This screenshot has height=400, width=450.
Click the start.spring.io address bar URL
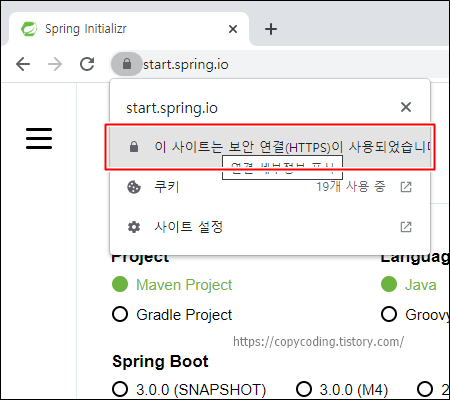click(x=186, y=64)
